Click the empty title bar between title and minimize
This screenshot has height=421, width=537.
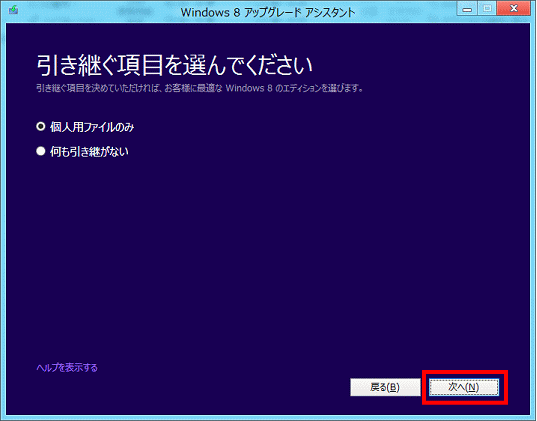[406, 12]
